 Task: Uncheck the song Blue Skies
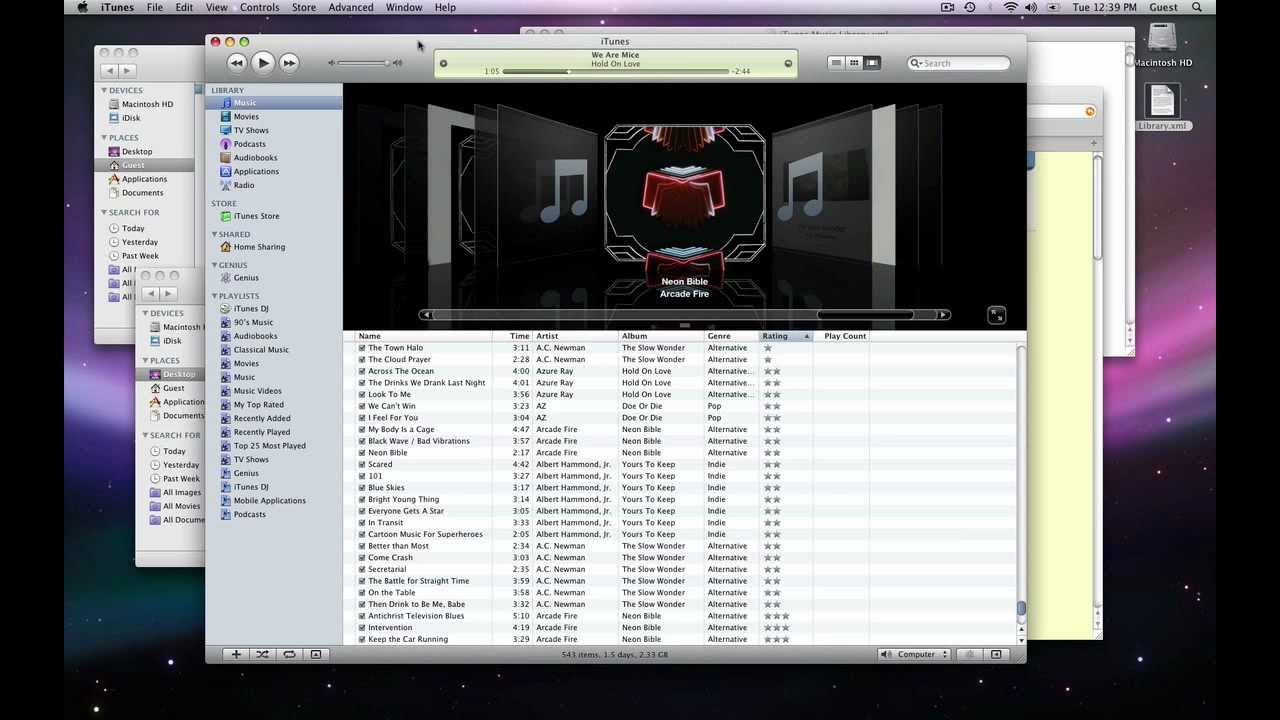click(x=362, y=488)
